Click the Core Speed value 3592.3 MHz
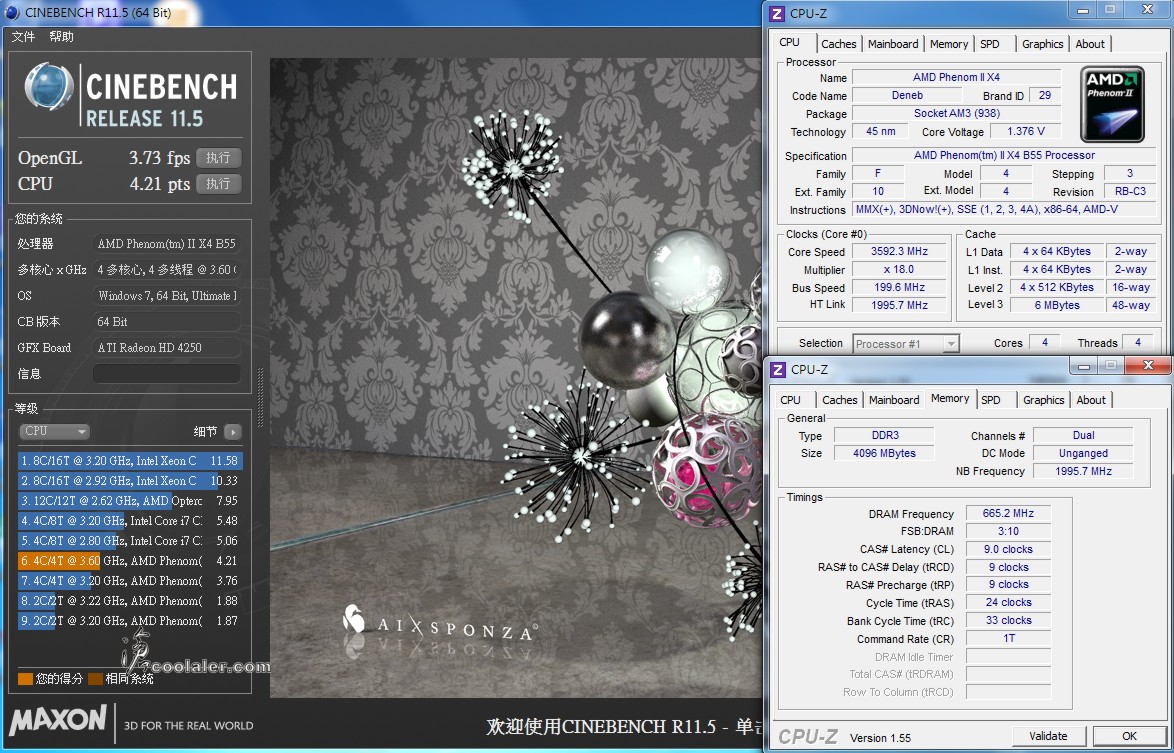 click(899, 251)
